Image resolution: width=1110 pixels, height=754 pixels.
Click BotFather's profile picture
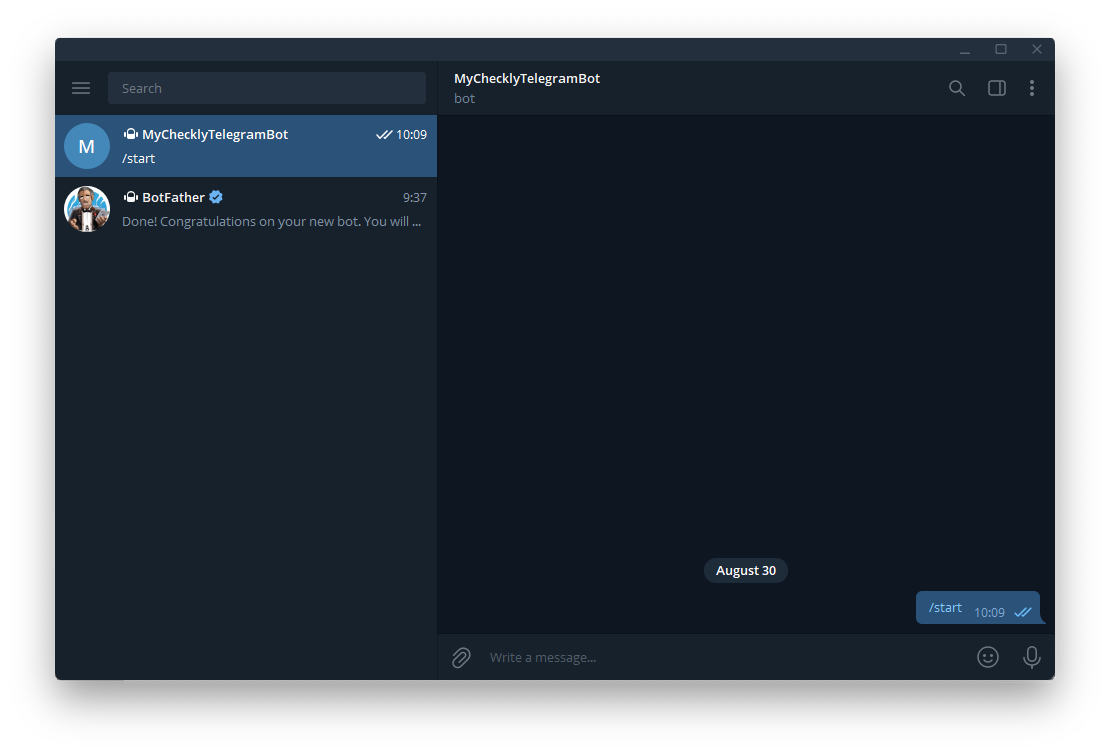pyautogui.click(x=87, y=209)
